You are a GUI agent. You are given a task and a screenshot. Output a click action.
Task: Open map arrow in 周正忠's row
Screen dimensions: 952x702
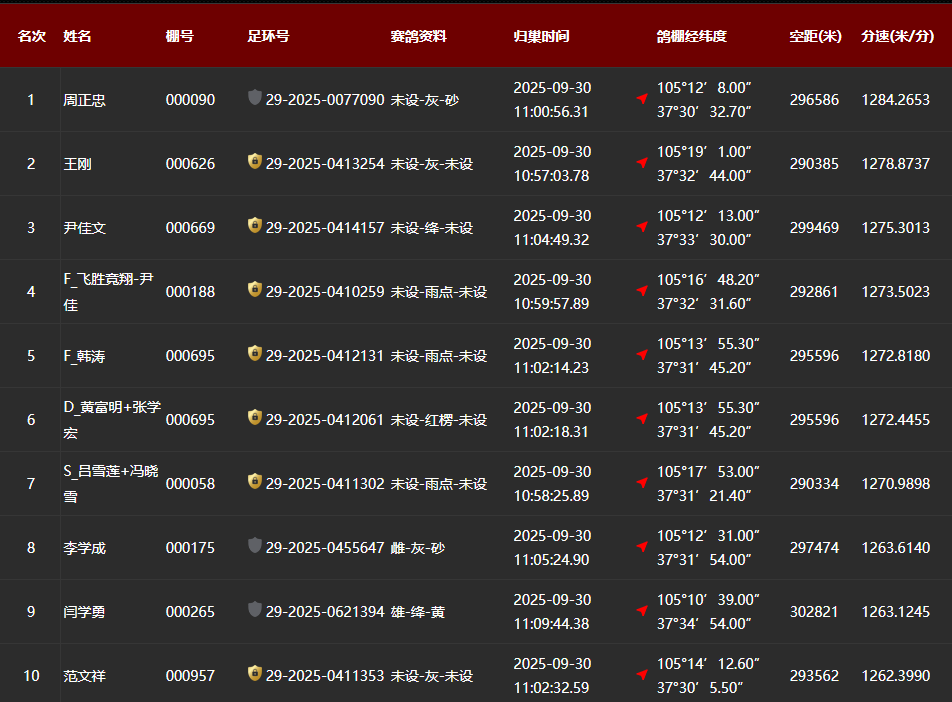click(642, 99)
